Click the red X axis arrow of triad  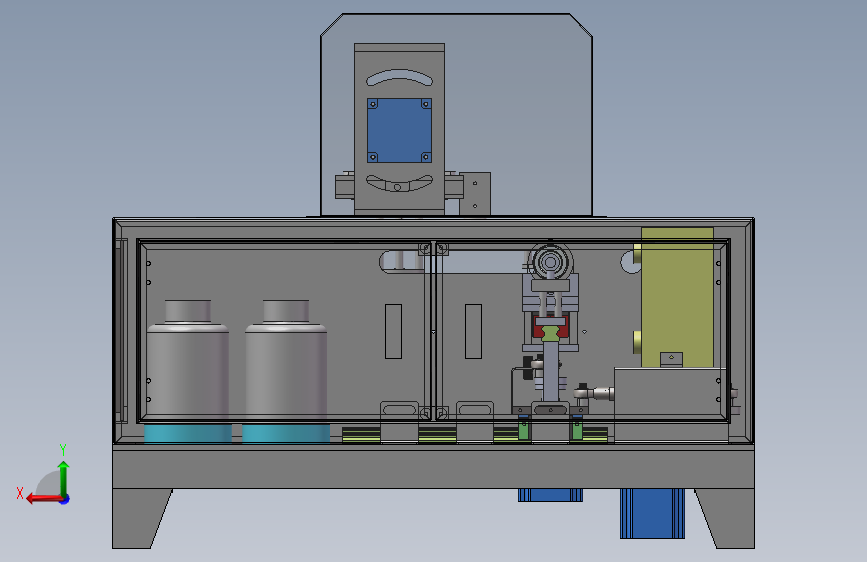[44, 499]
